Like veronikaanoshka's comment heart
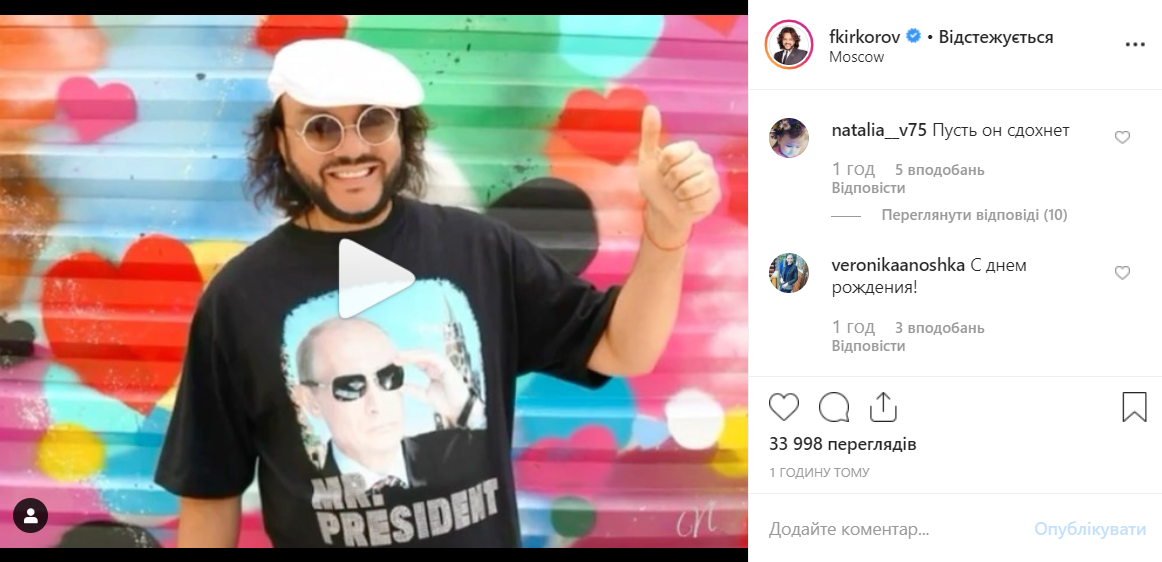The image size is (1162, 562). click(1122, 273)
